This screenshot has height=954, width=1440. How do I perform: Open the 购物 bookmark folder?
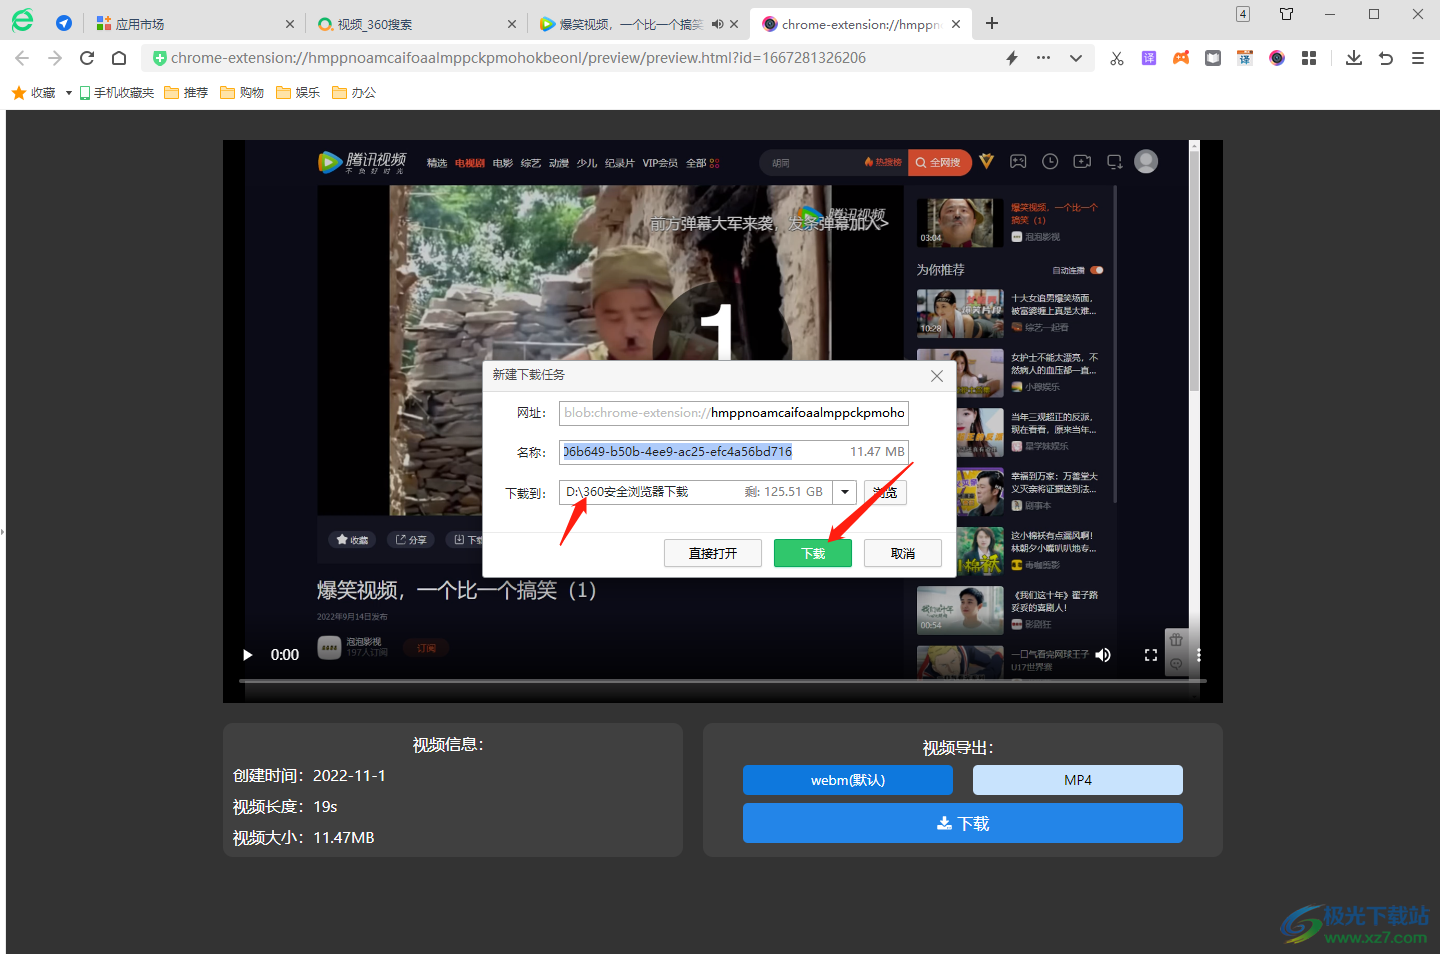pos(242,93)
